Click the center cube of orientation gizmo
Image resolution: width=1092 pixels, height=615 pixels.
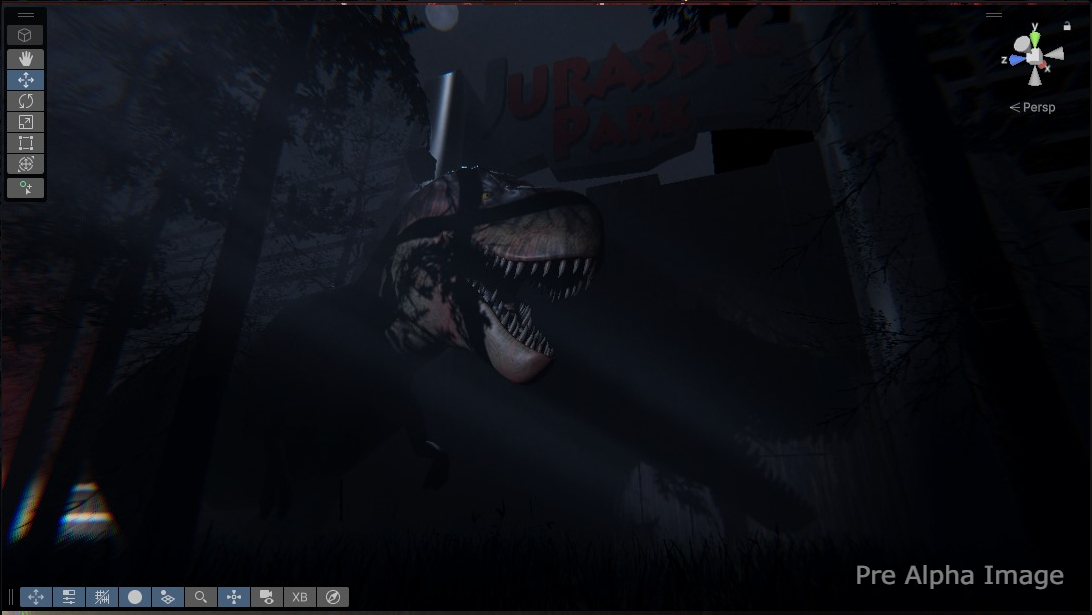tap(1035, 56)
